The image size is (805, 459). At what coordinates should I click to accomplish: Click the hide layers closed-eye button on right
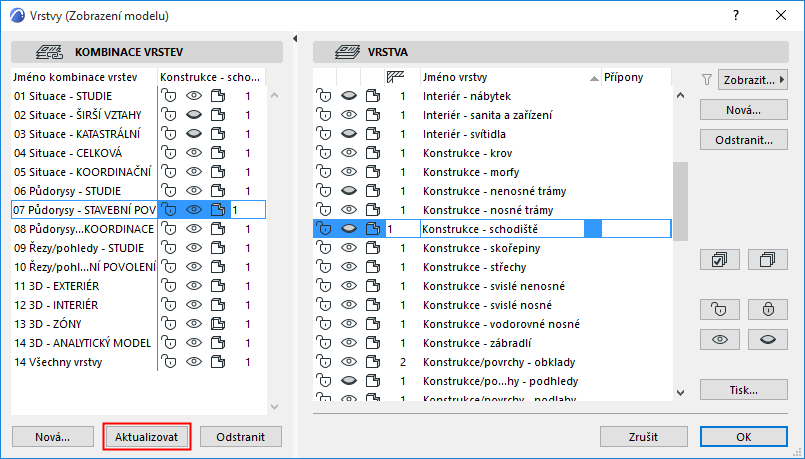(x=768, y=340)
